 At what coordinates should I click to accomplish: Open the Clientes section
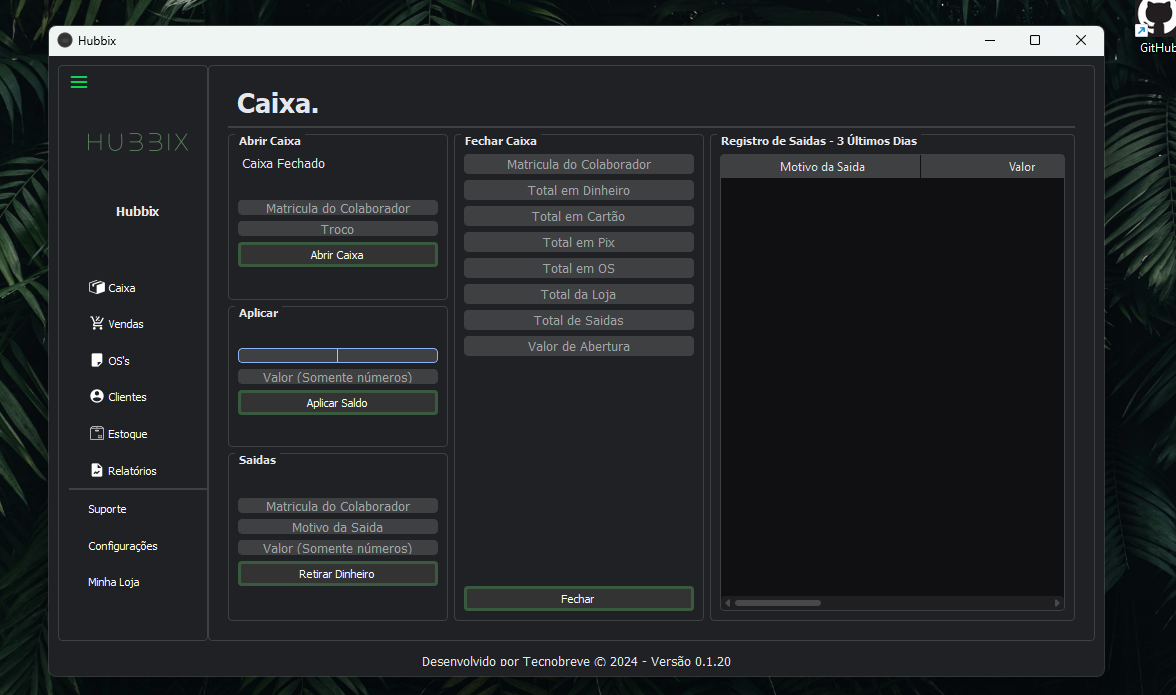118,397
